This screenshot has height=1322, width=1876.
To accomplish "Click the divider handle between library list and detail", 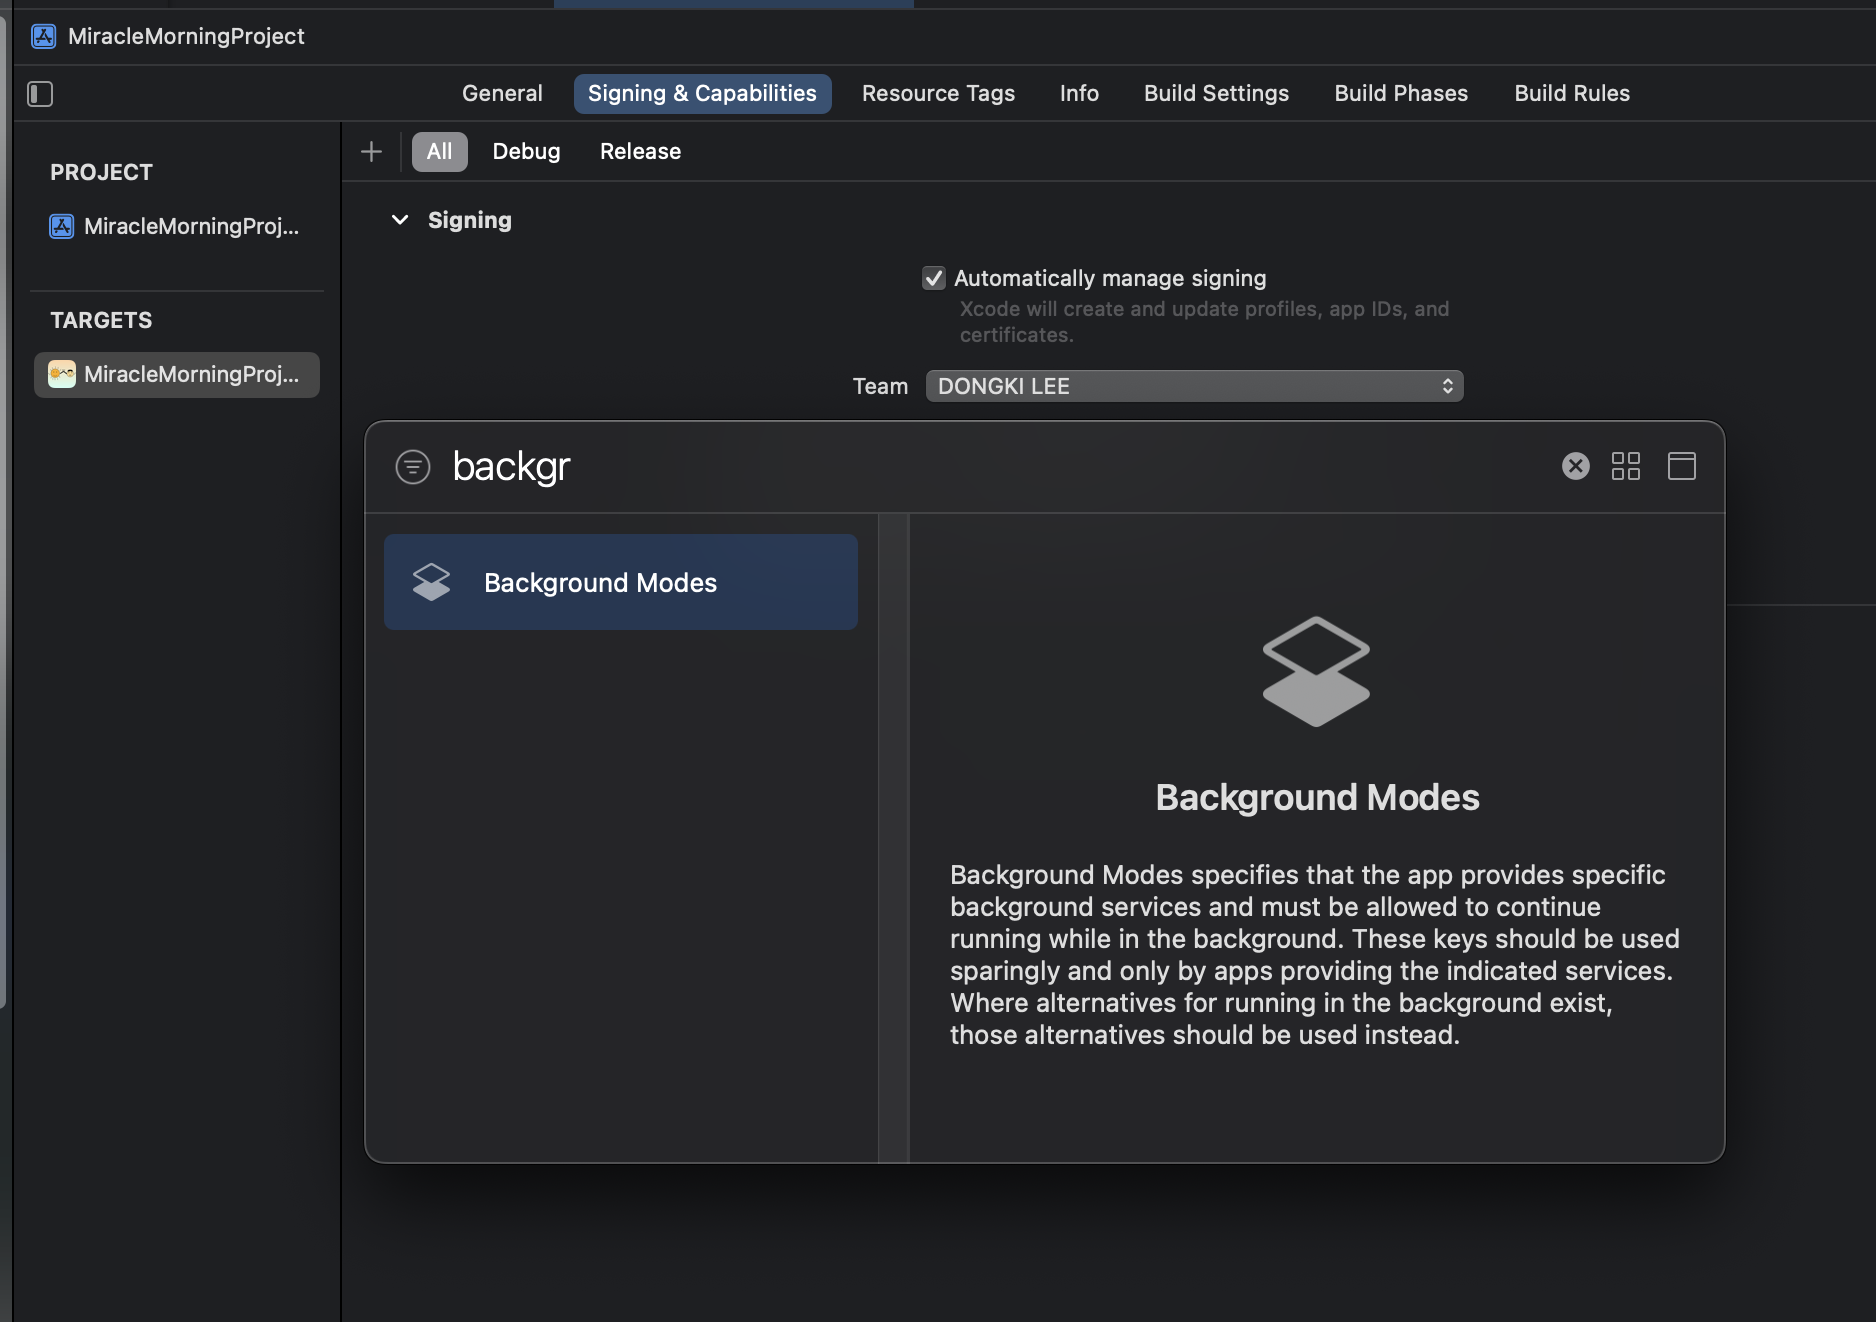I will [893, 838].
